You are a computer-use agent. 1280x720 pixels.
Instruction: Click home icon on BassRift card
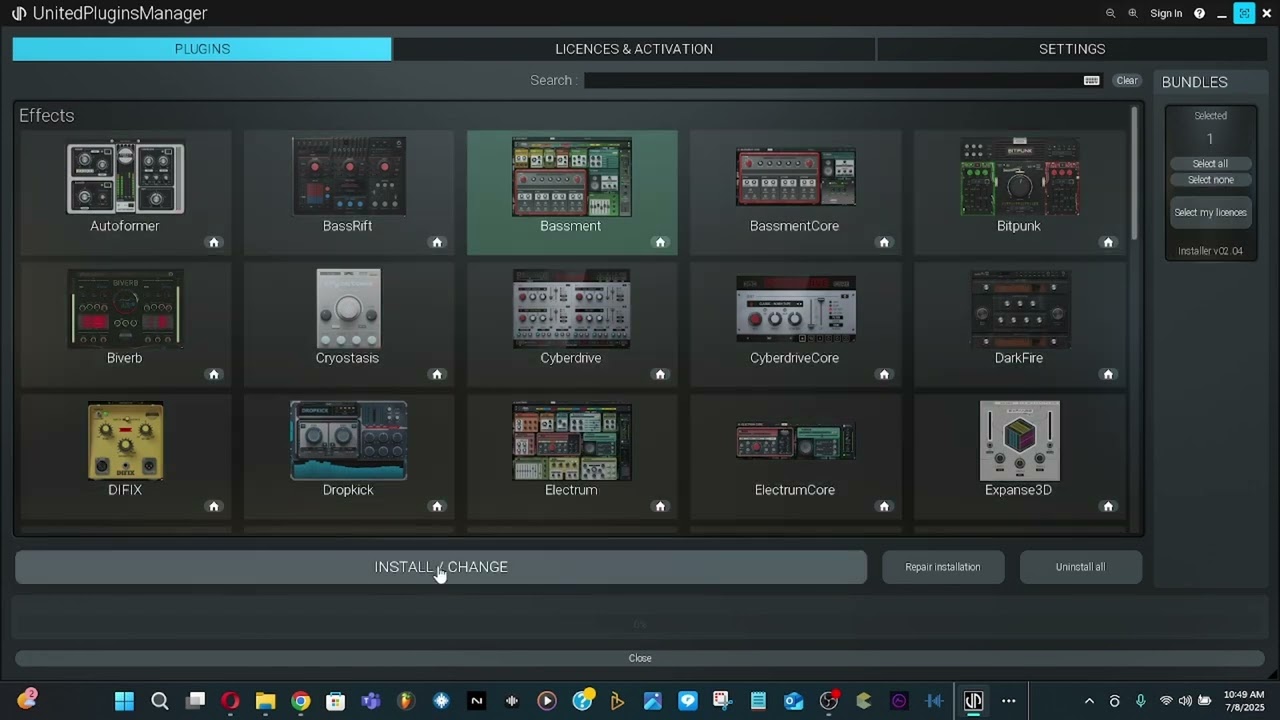437,242
